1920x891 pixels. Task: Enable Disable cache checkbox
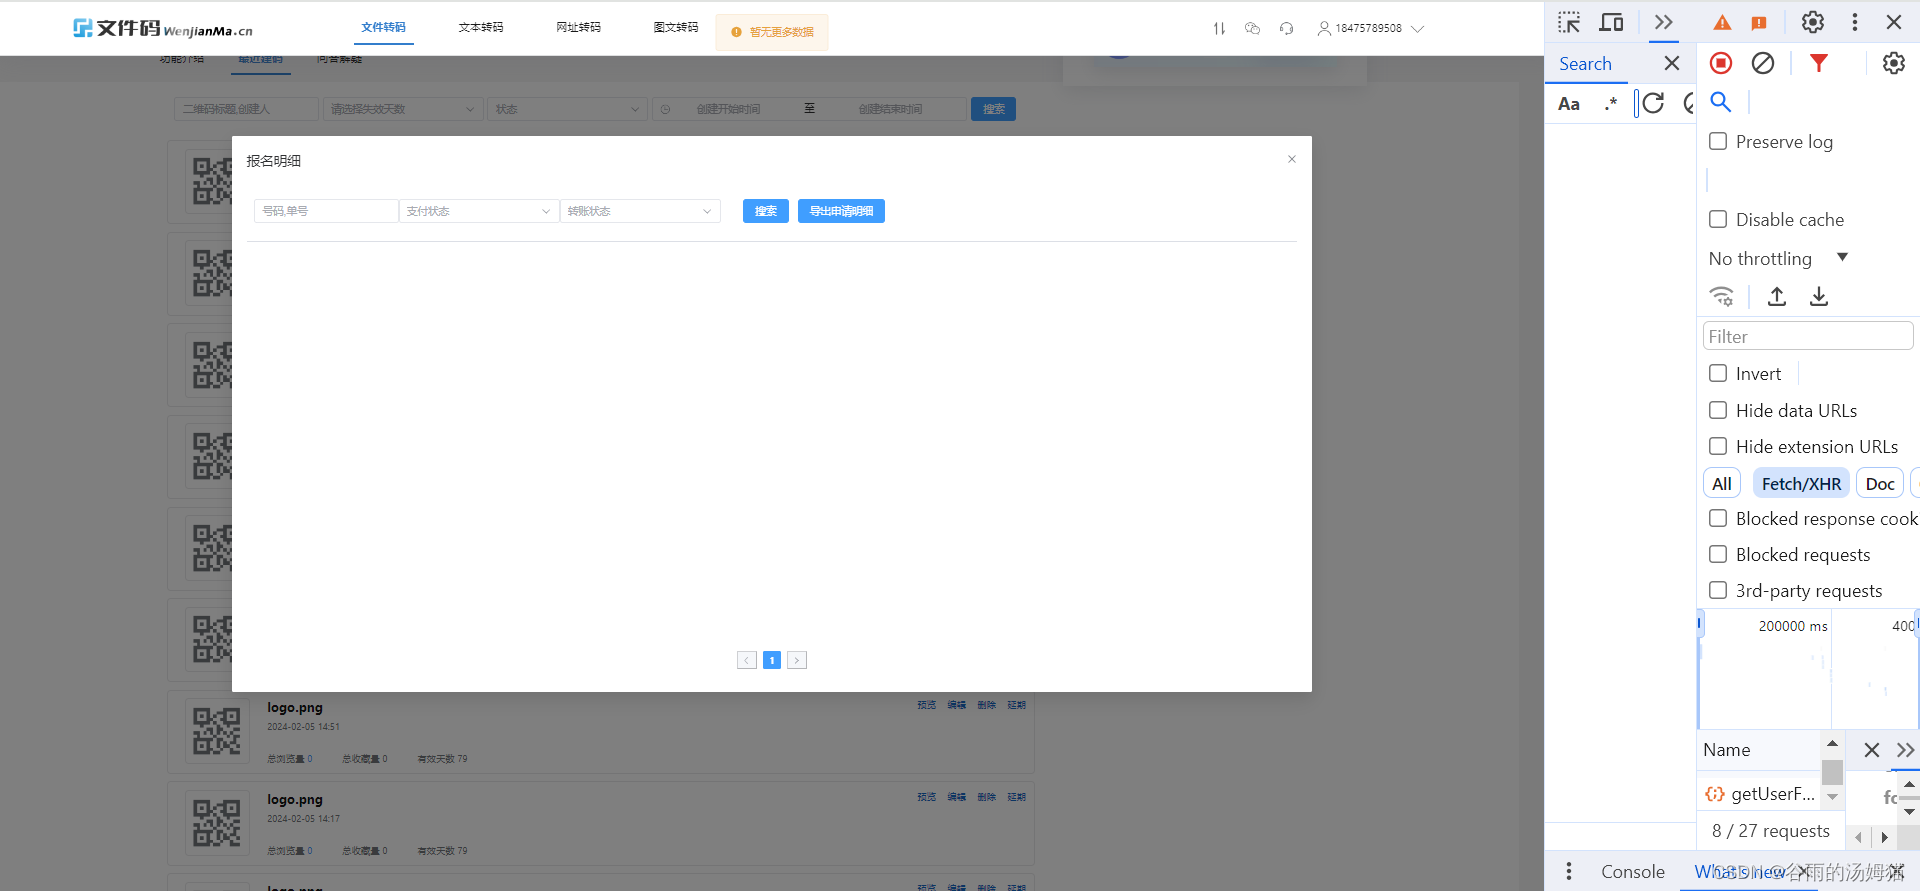point(1718,219)
